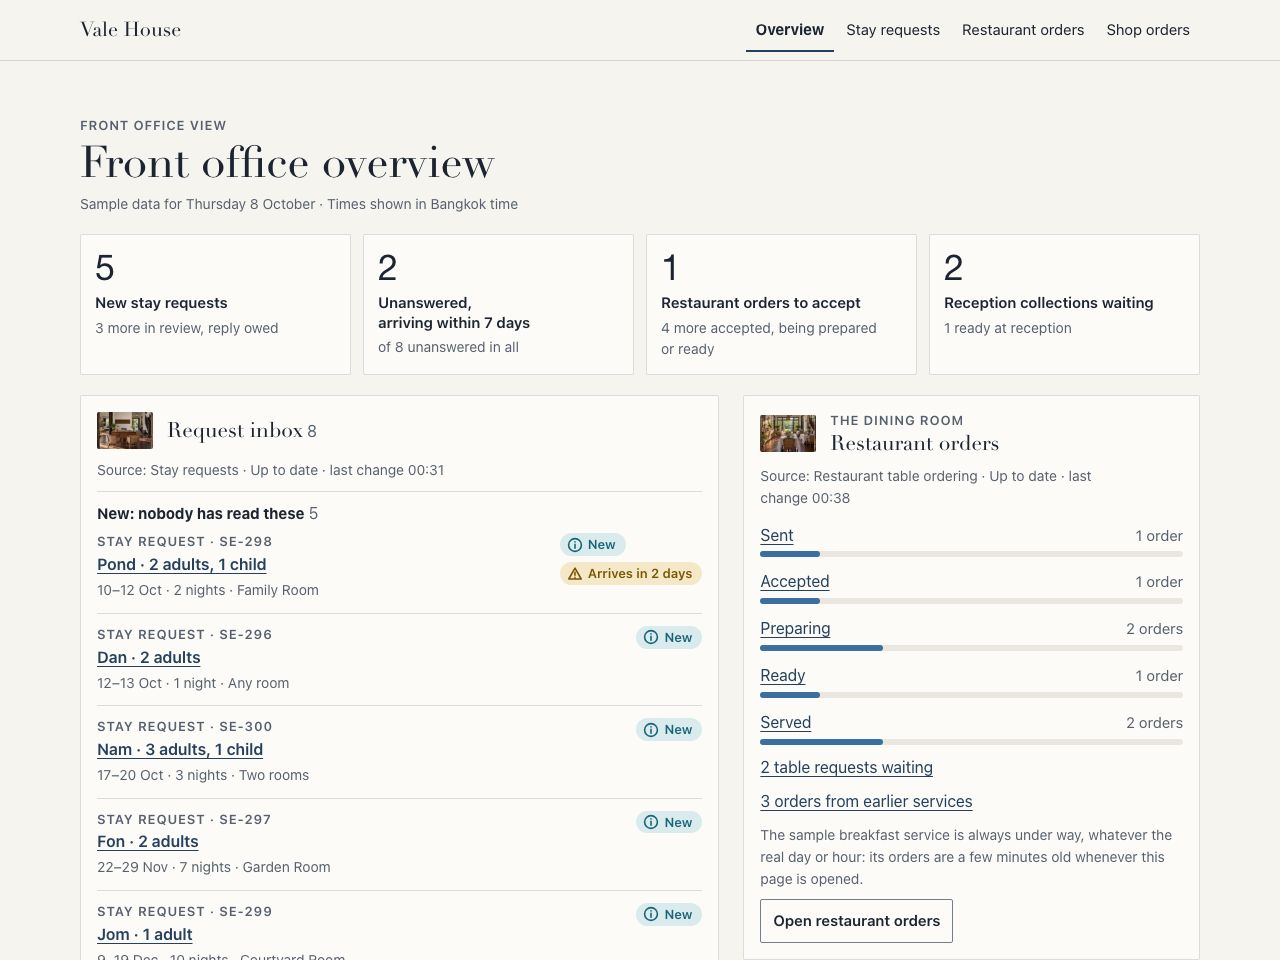
Task: Open the Shop orders tab
Action: (x=1148, y=30)
